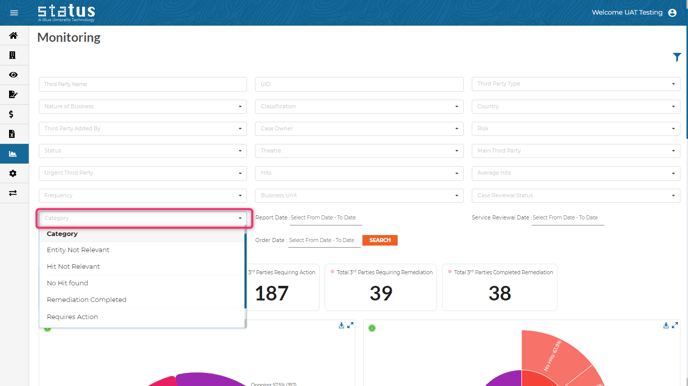Viewport: 688px width, 386px height.
Task: Open the transfer arrows sidebar icon
Action: tap(13, 193)
